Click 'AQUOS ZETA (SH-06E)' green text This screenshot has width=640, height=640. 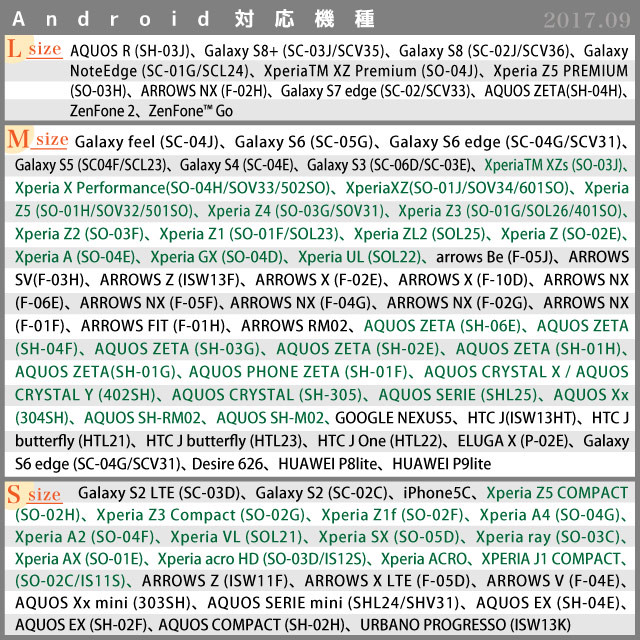click(442, 326)
